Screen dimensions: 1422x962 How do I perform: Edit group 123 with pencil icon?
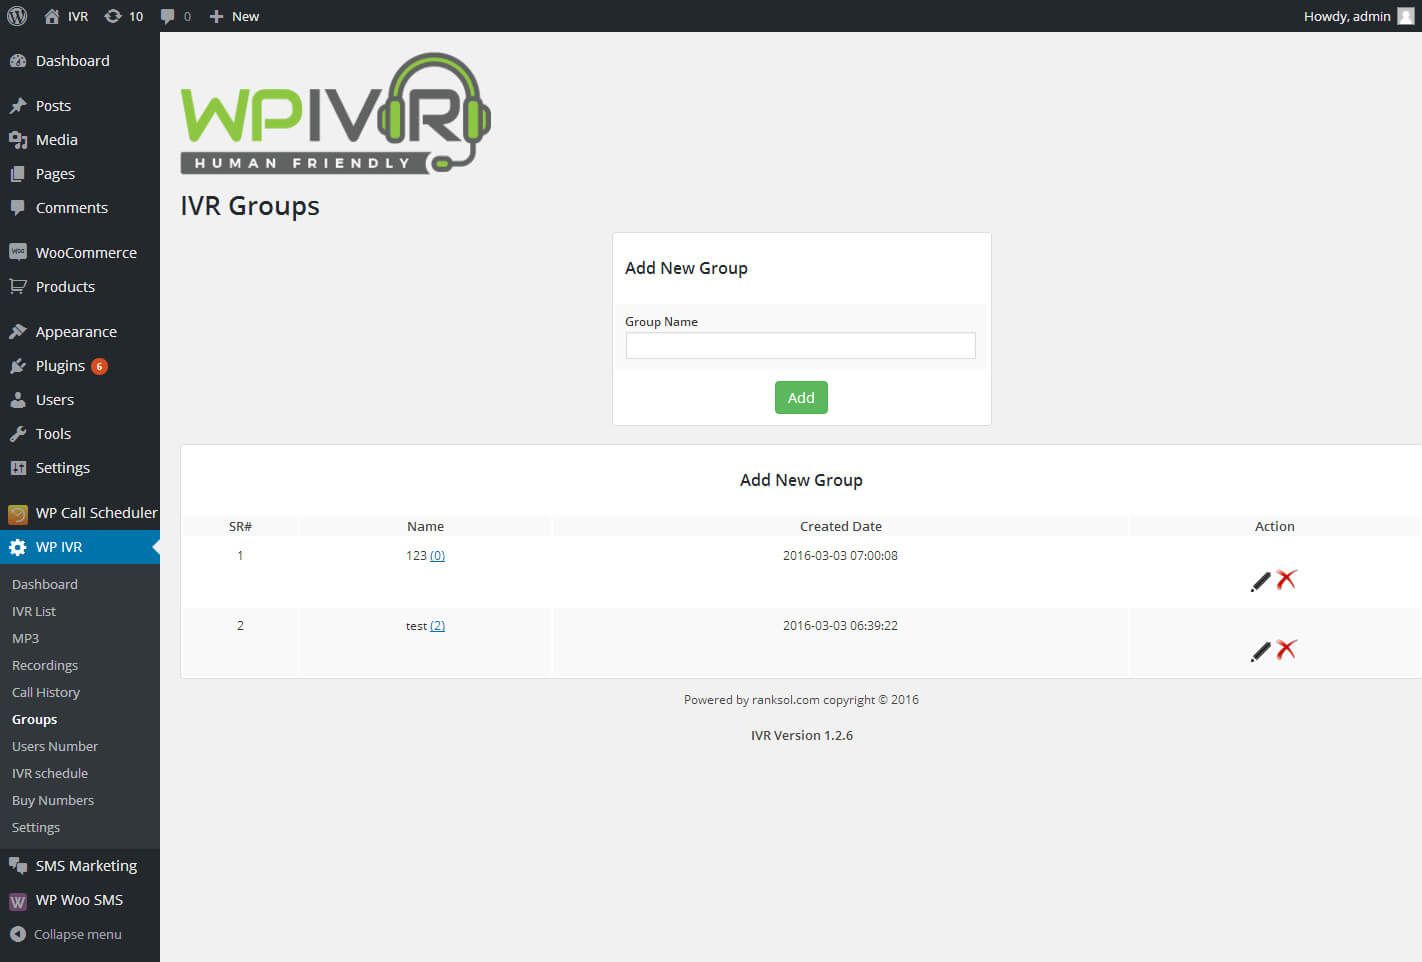(x=1261, y=581)
